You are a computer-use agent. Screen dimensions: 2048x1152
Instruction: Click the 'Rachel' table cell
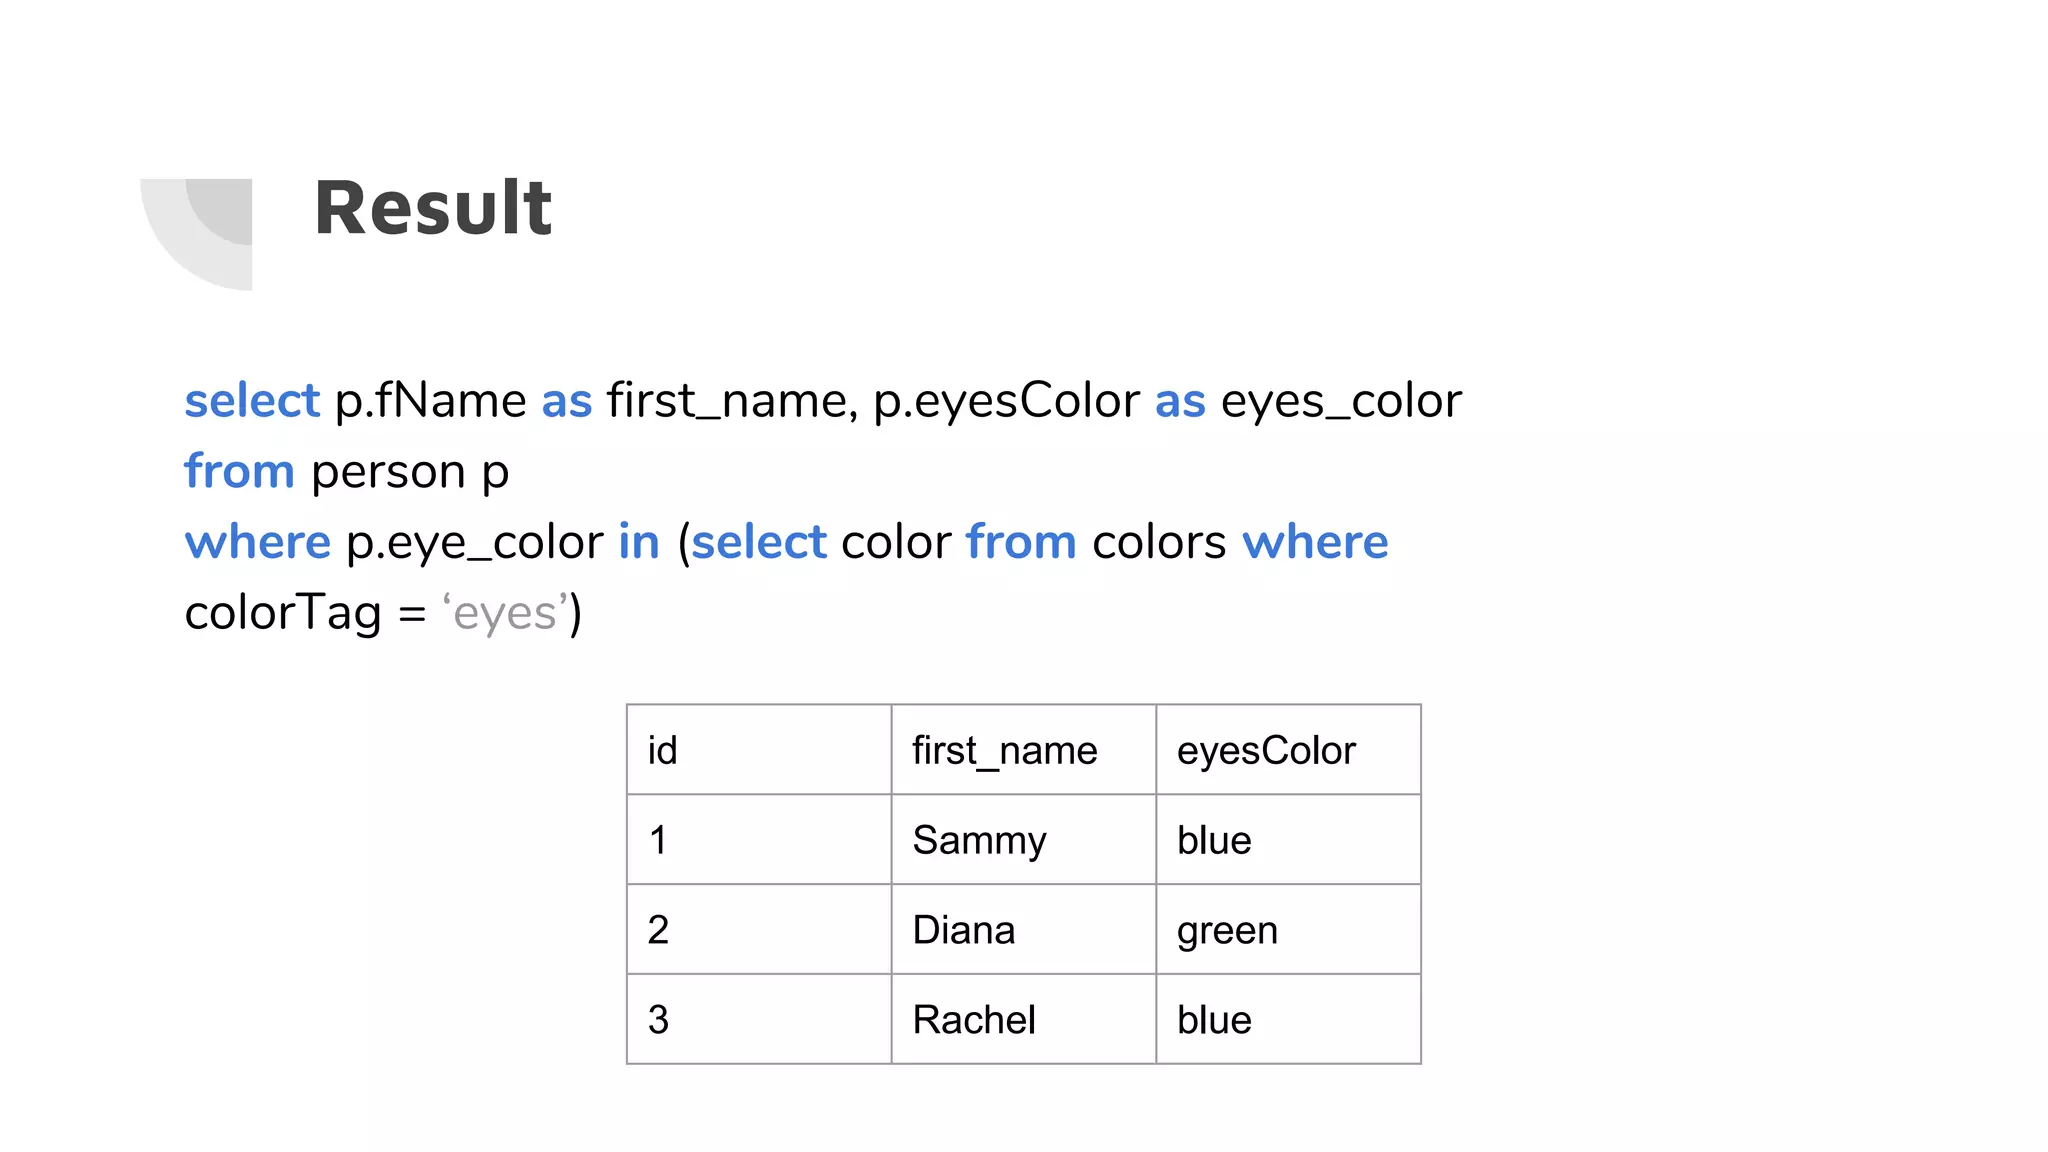click(x=1023, y=1020)
